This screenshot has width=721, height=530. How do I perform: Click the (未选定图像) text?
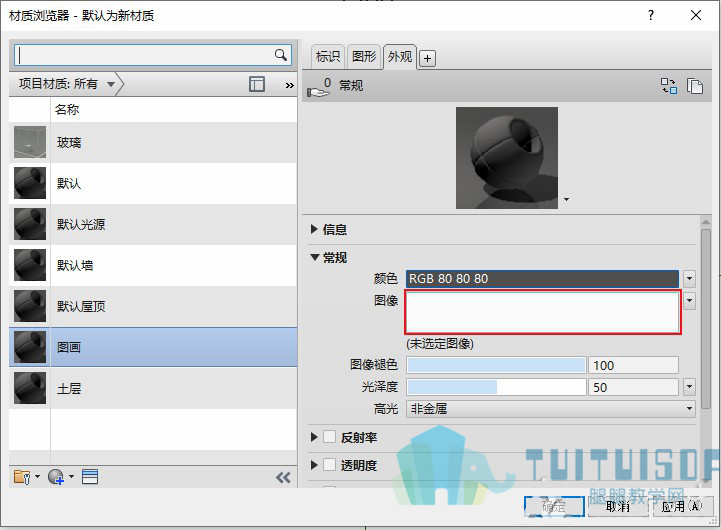[x=440, y=343]
